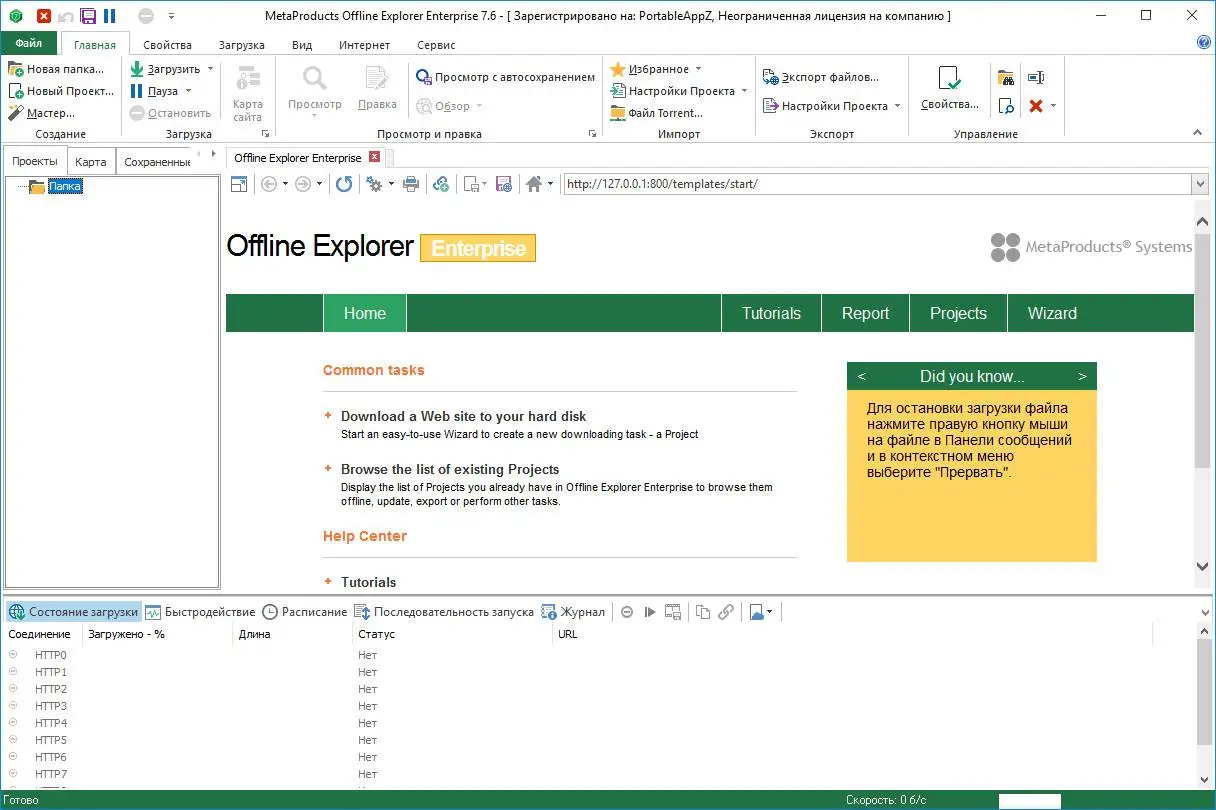This screenshot has height=810, width=1216.
Task: Expand the delete X dropdown arrow
Action: [x=1053, y=105]
